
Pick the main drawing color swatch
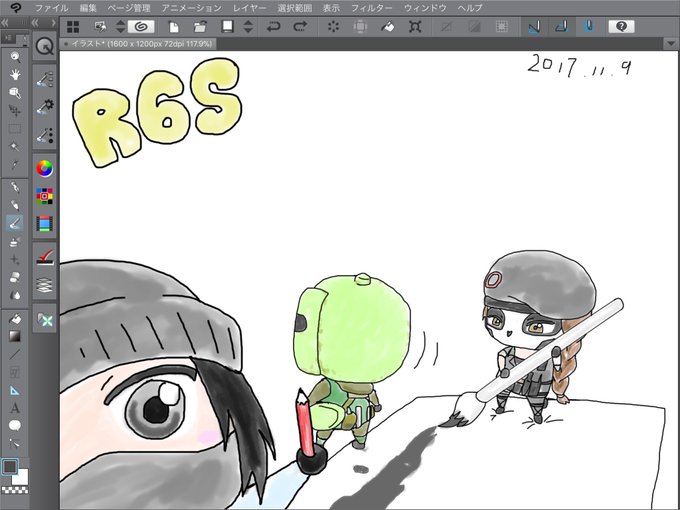pos(10,467)
